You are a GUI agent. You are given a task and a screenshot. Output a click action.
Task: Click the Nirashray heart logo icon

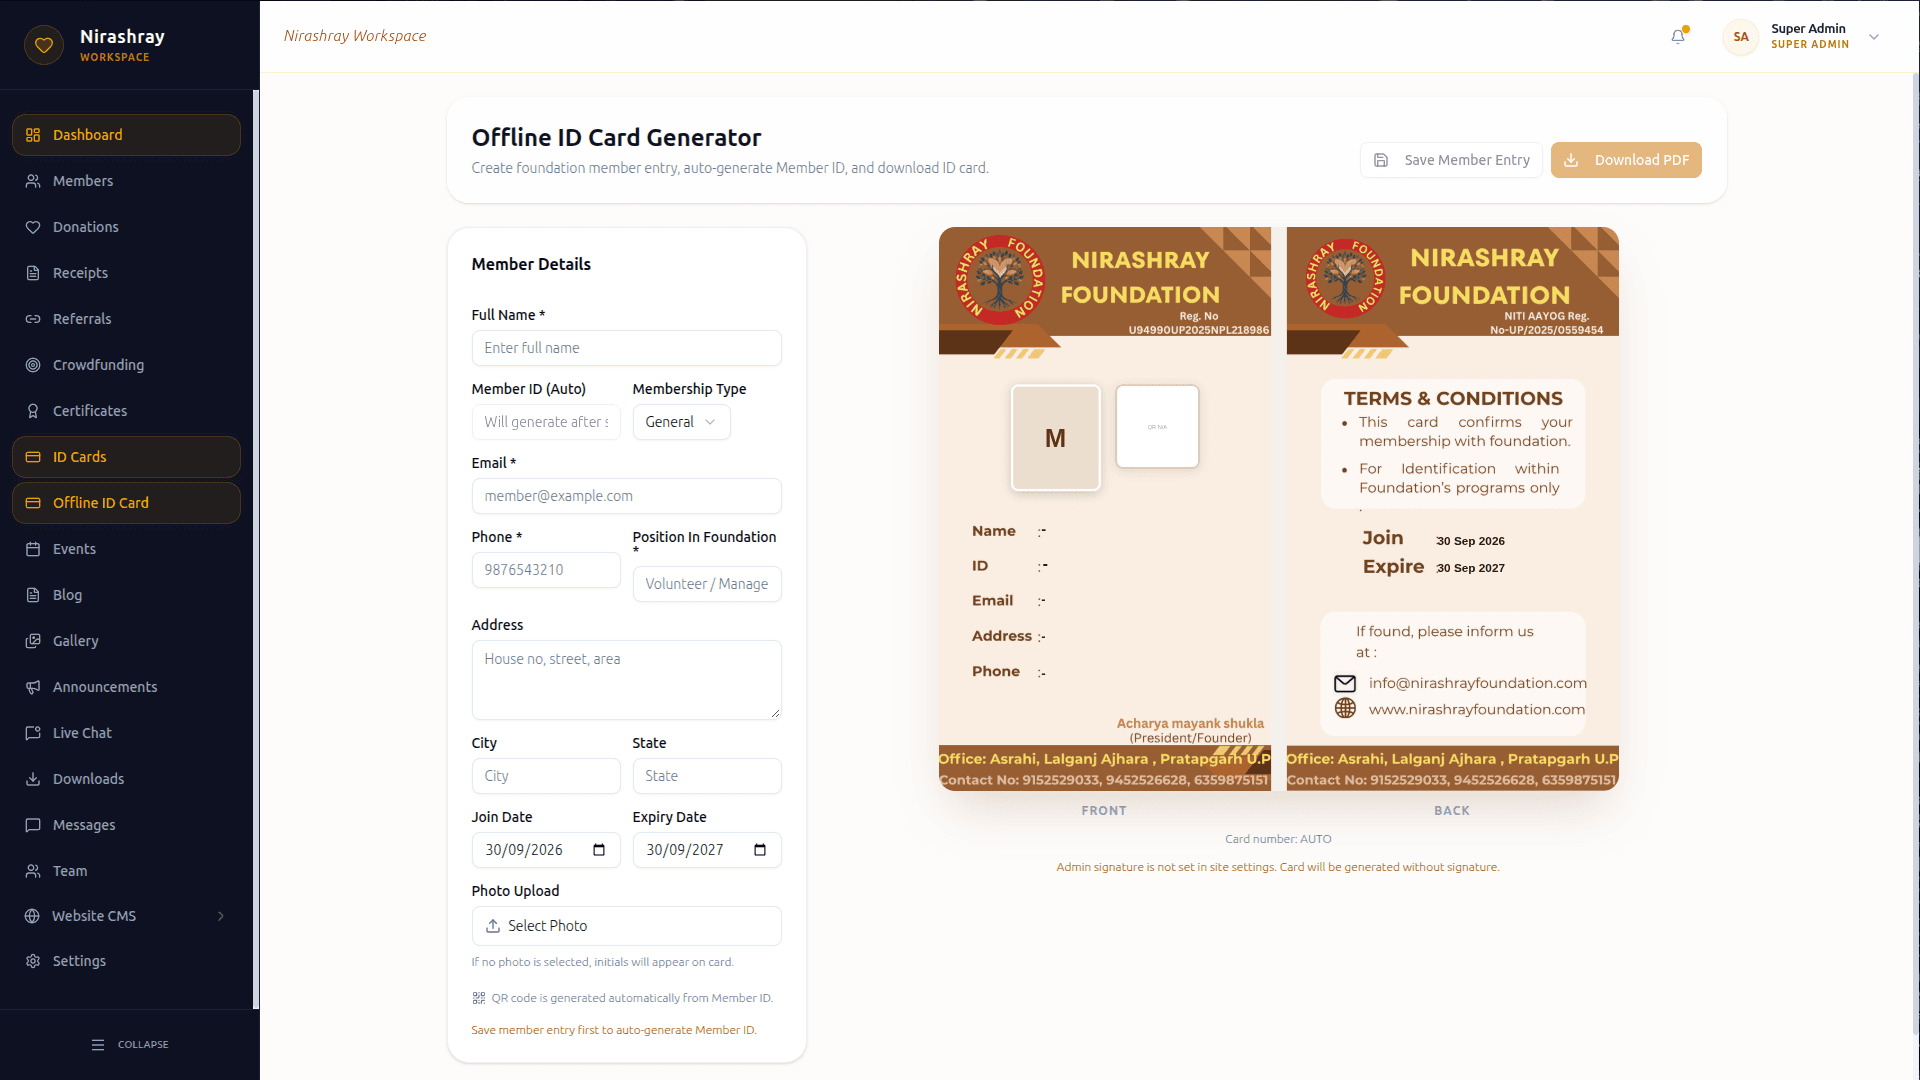pos(44,45)
